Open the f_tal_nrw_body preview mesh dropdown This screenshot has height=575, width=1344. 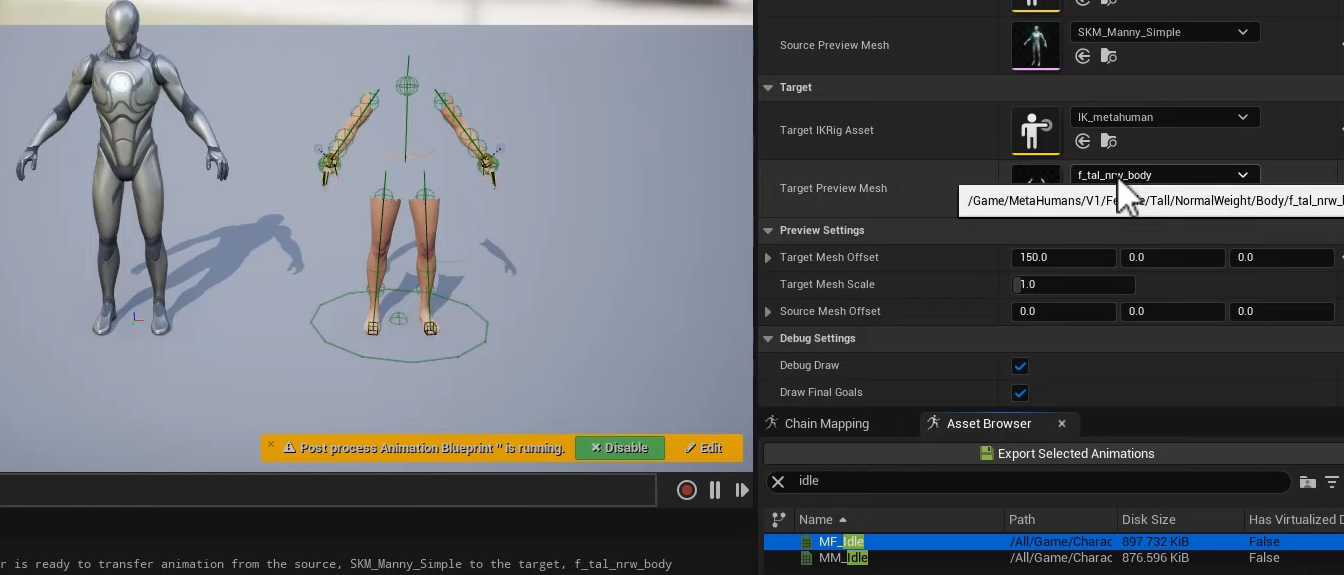tap(1164, 175)
